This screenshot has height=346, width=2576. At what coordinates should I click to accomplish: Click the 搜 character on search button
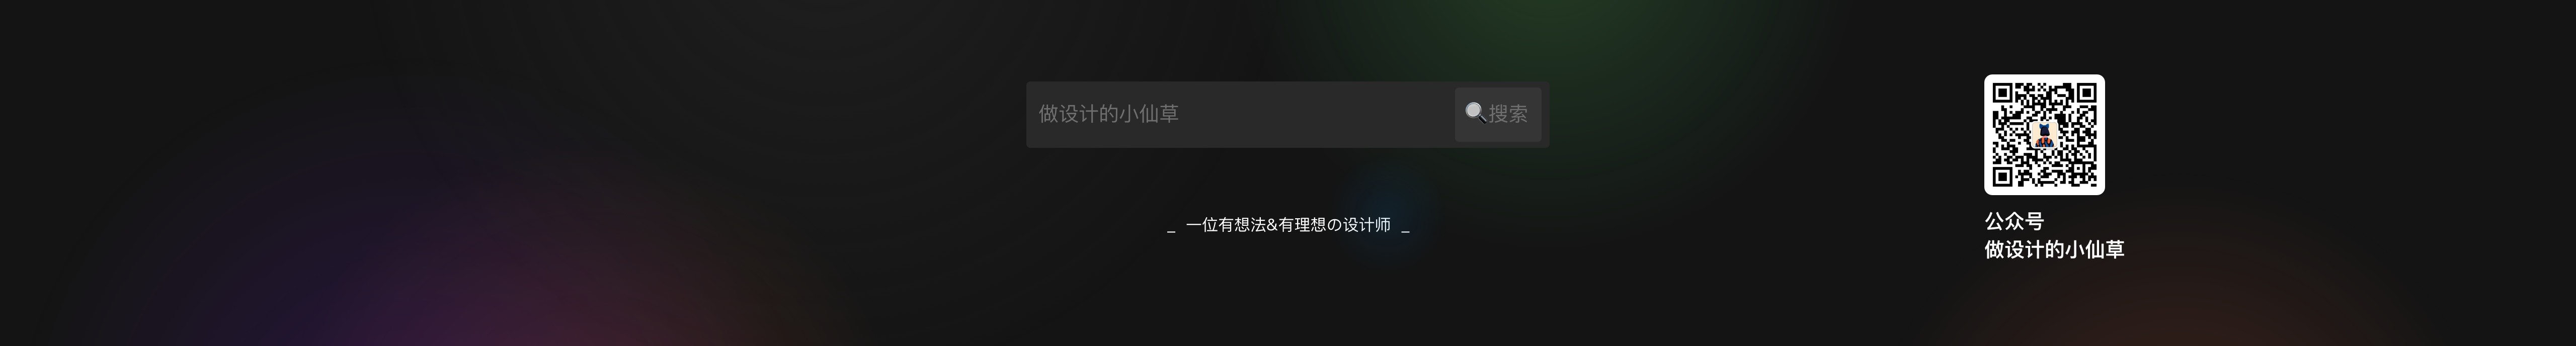[1498, 114]
